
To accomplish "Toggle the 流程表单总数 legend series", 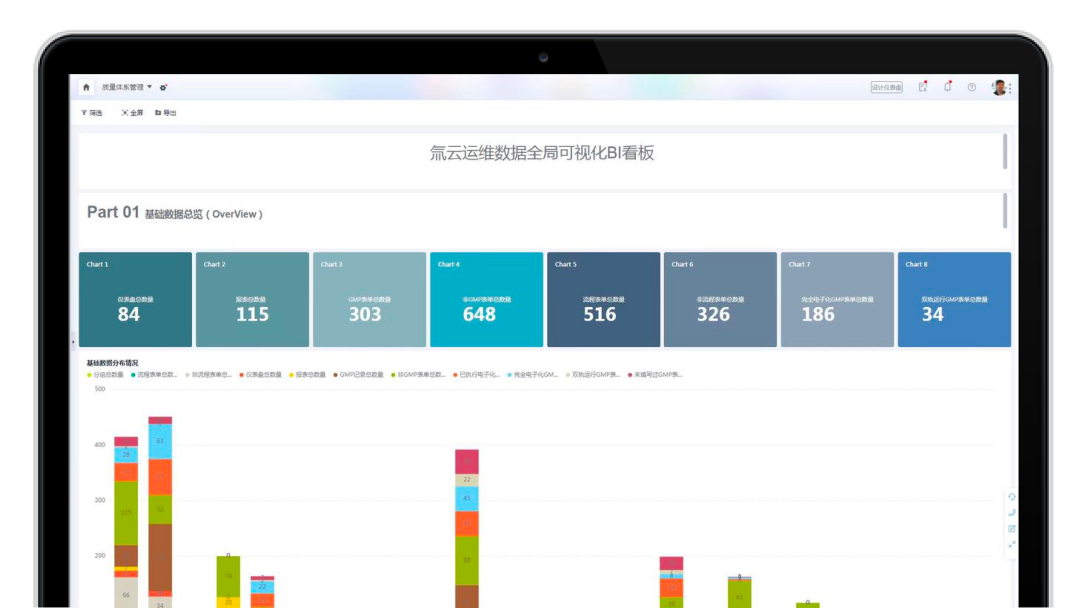I will pyautogui.click(x=154, y=375).
